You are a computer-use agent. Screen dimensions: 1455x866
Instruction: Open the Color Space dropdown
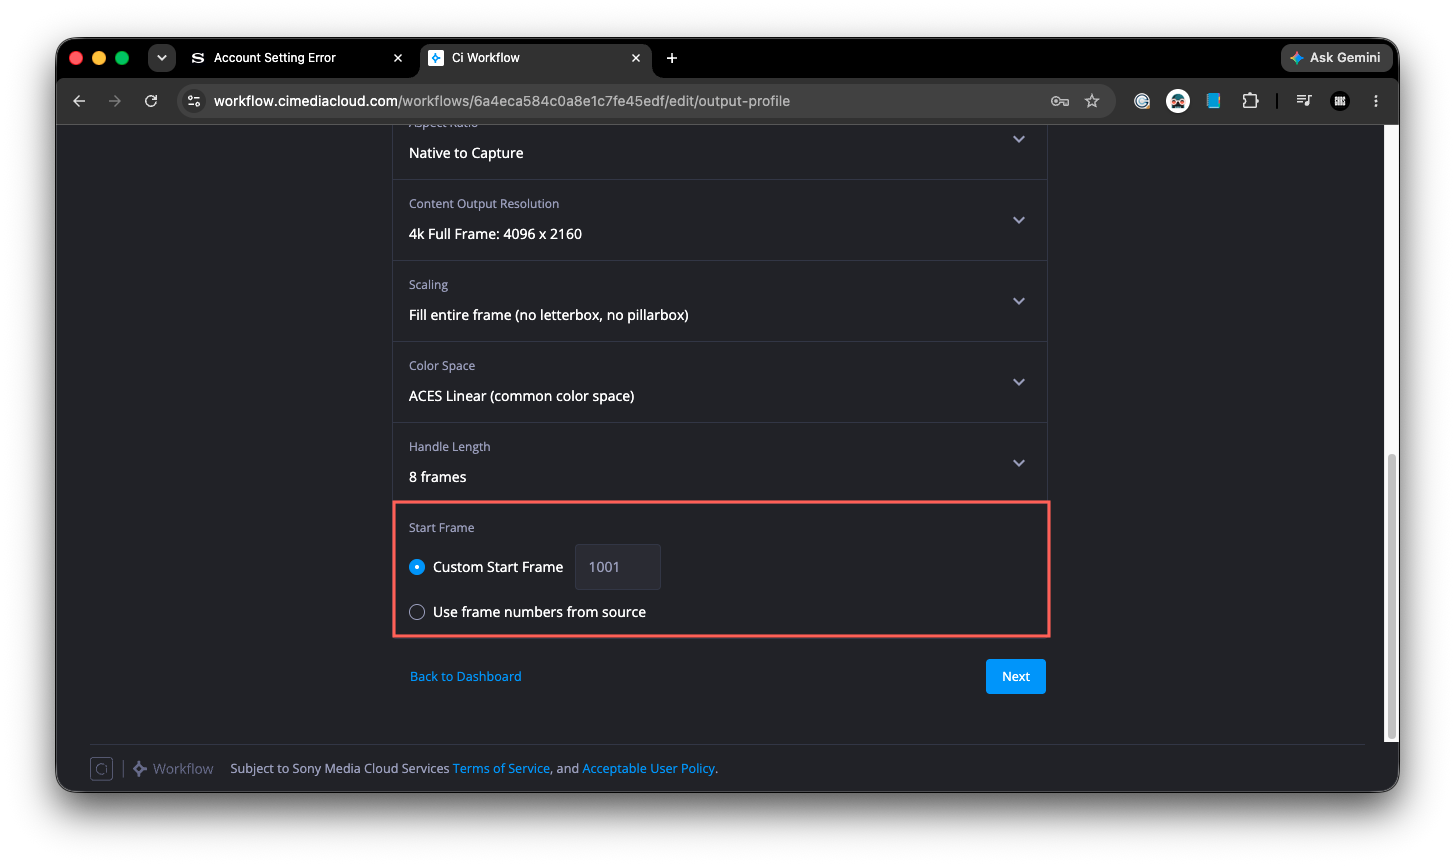click(x=720, y=382)
